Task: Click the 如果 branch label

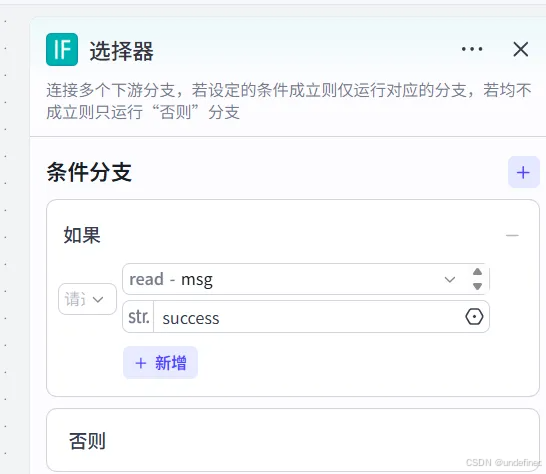Action: (x=82, y=235)
